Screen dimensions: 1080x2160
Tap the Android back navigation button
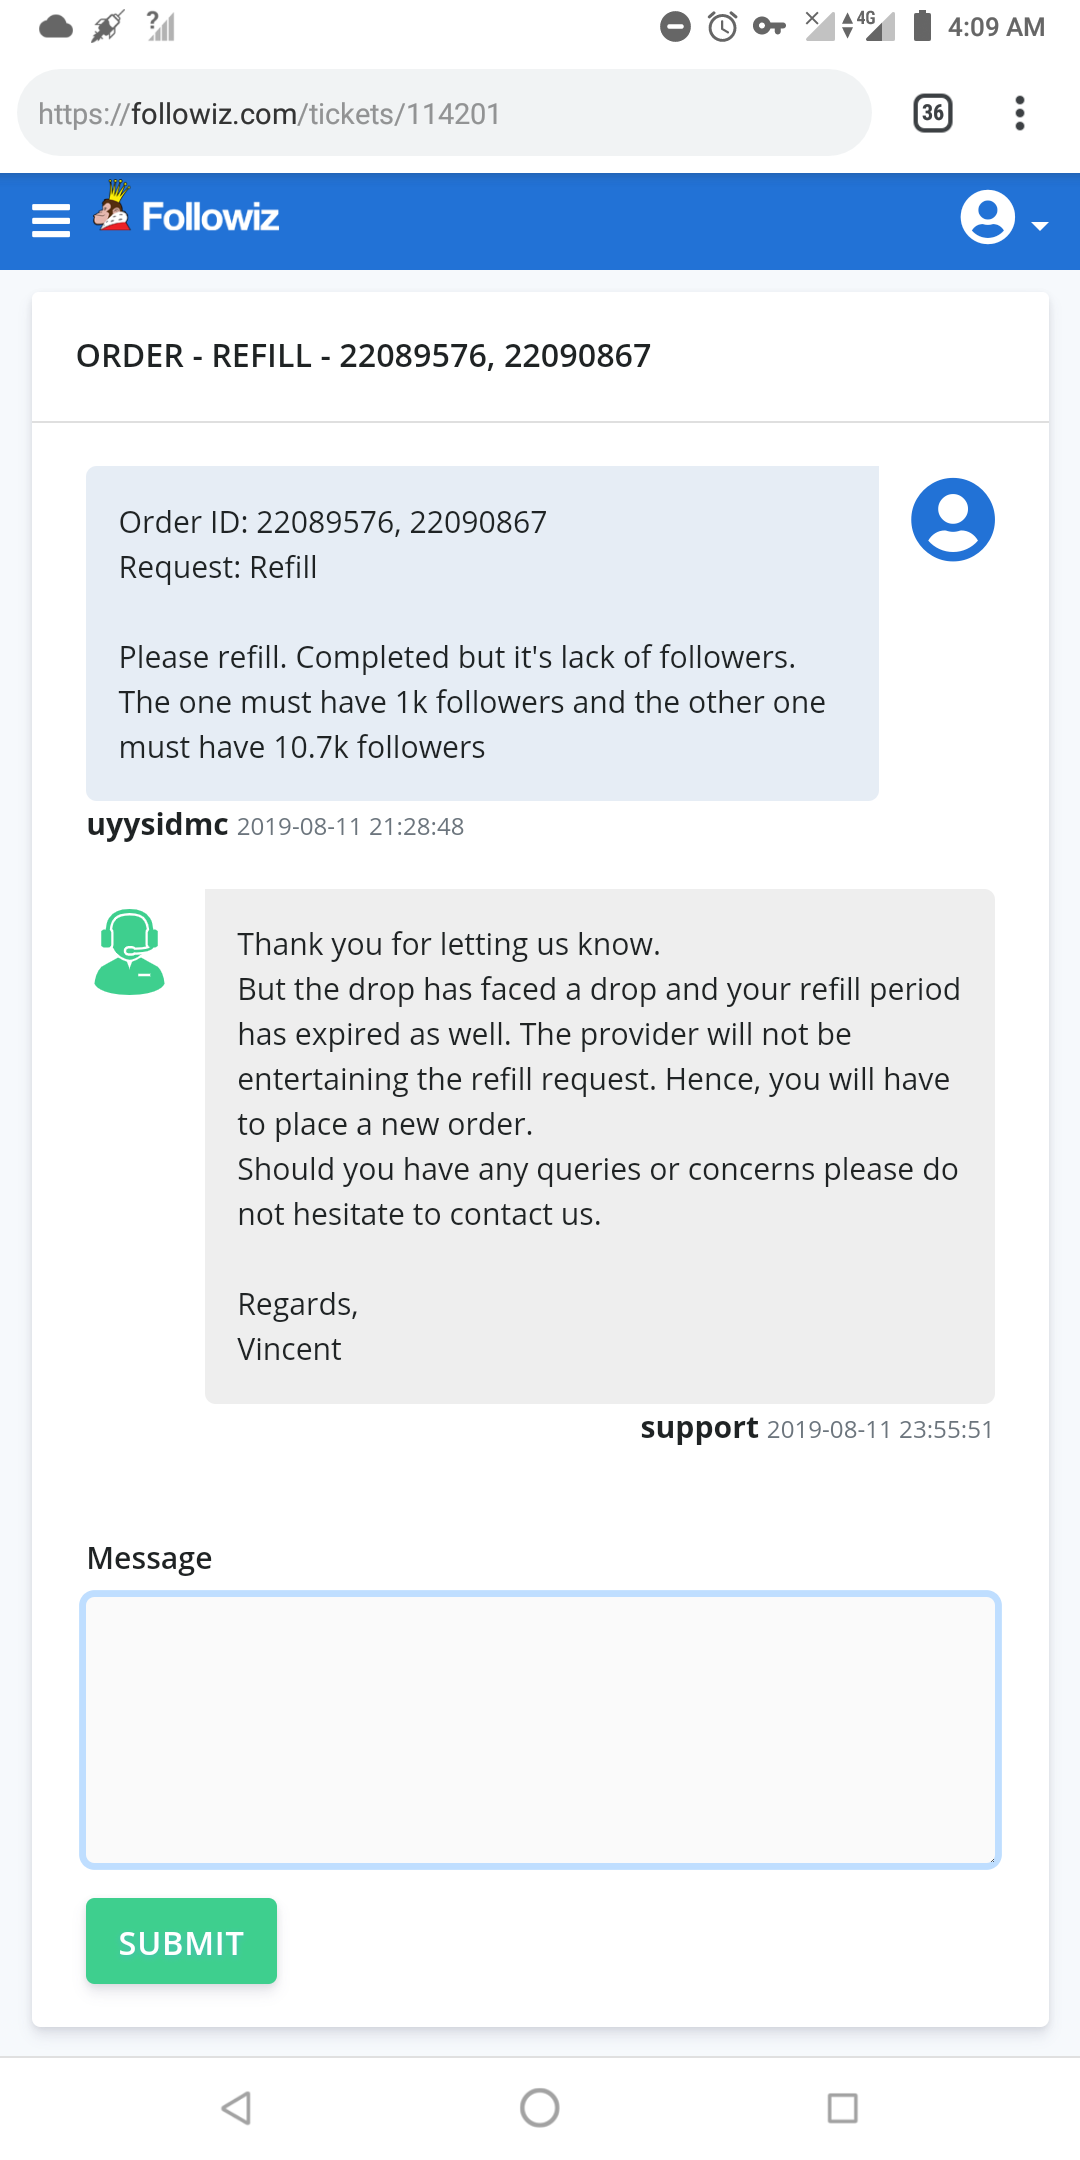click(236, 2108)
